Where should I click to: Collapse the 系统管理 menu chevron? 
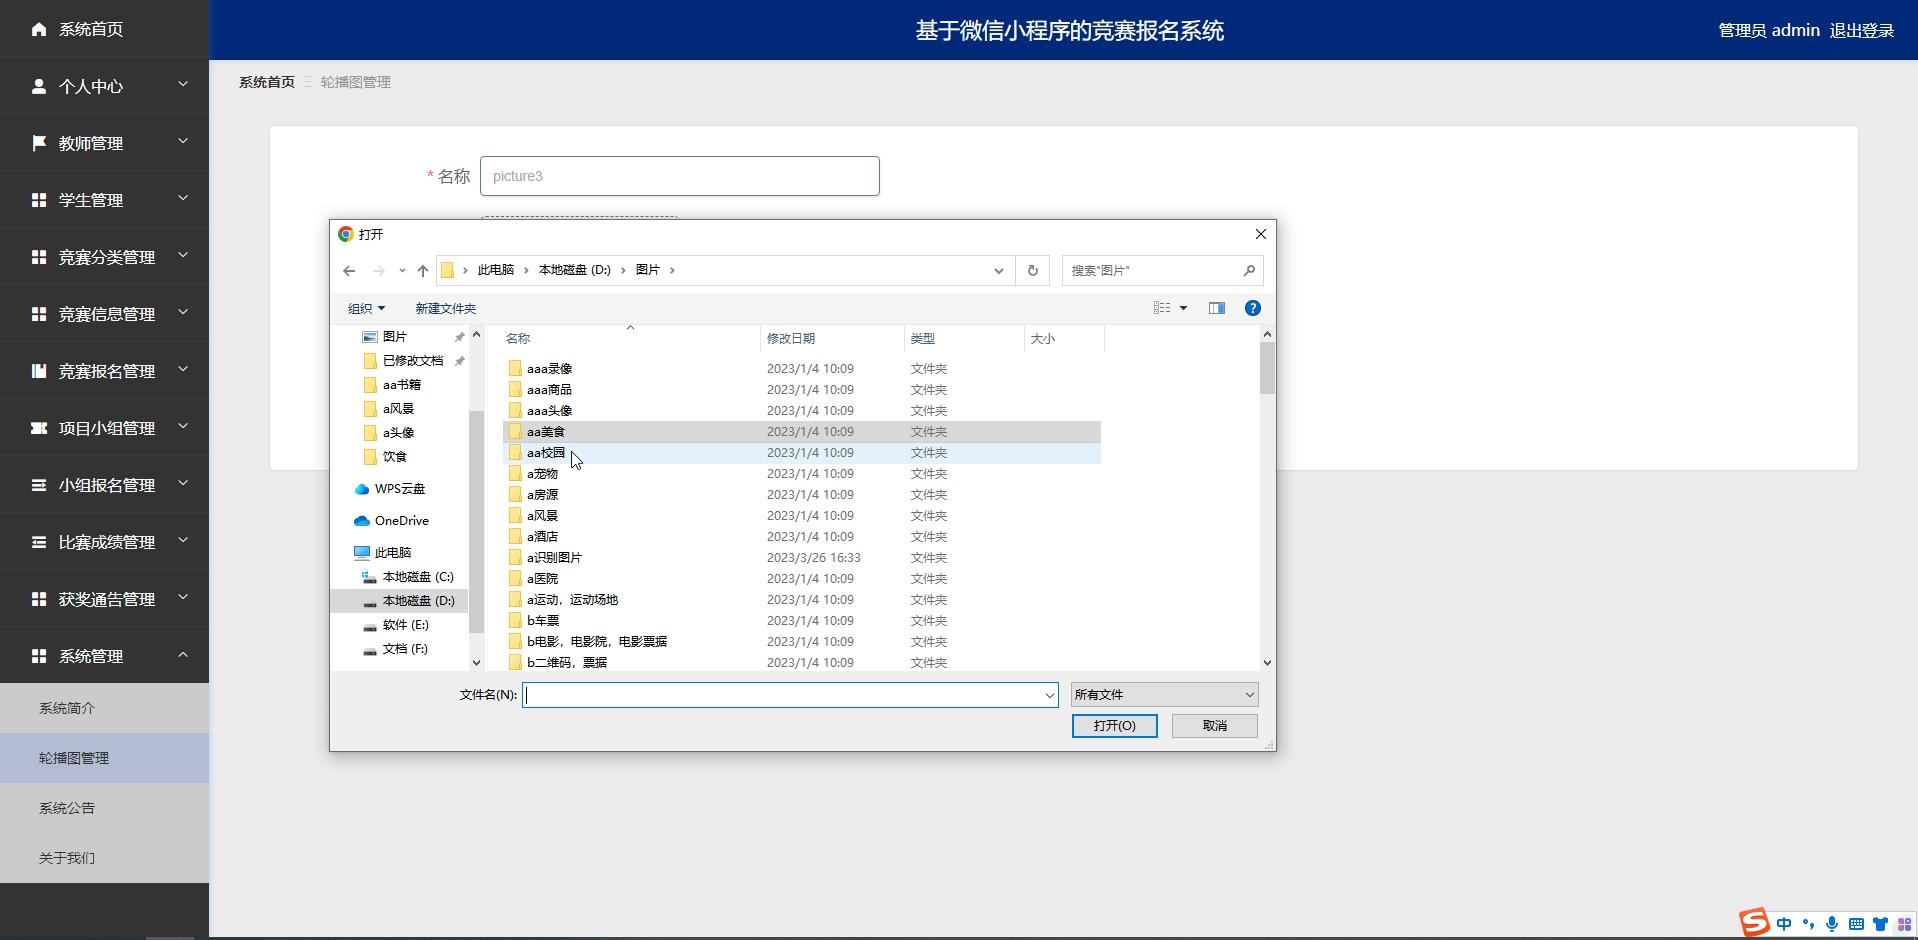tap(183, 655)
